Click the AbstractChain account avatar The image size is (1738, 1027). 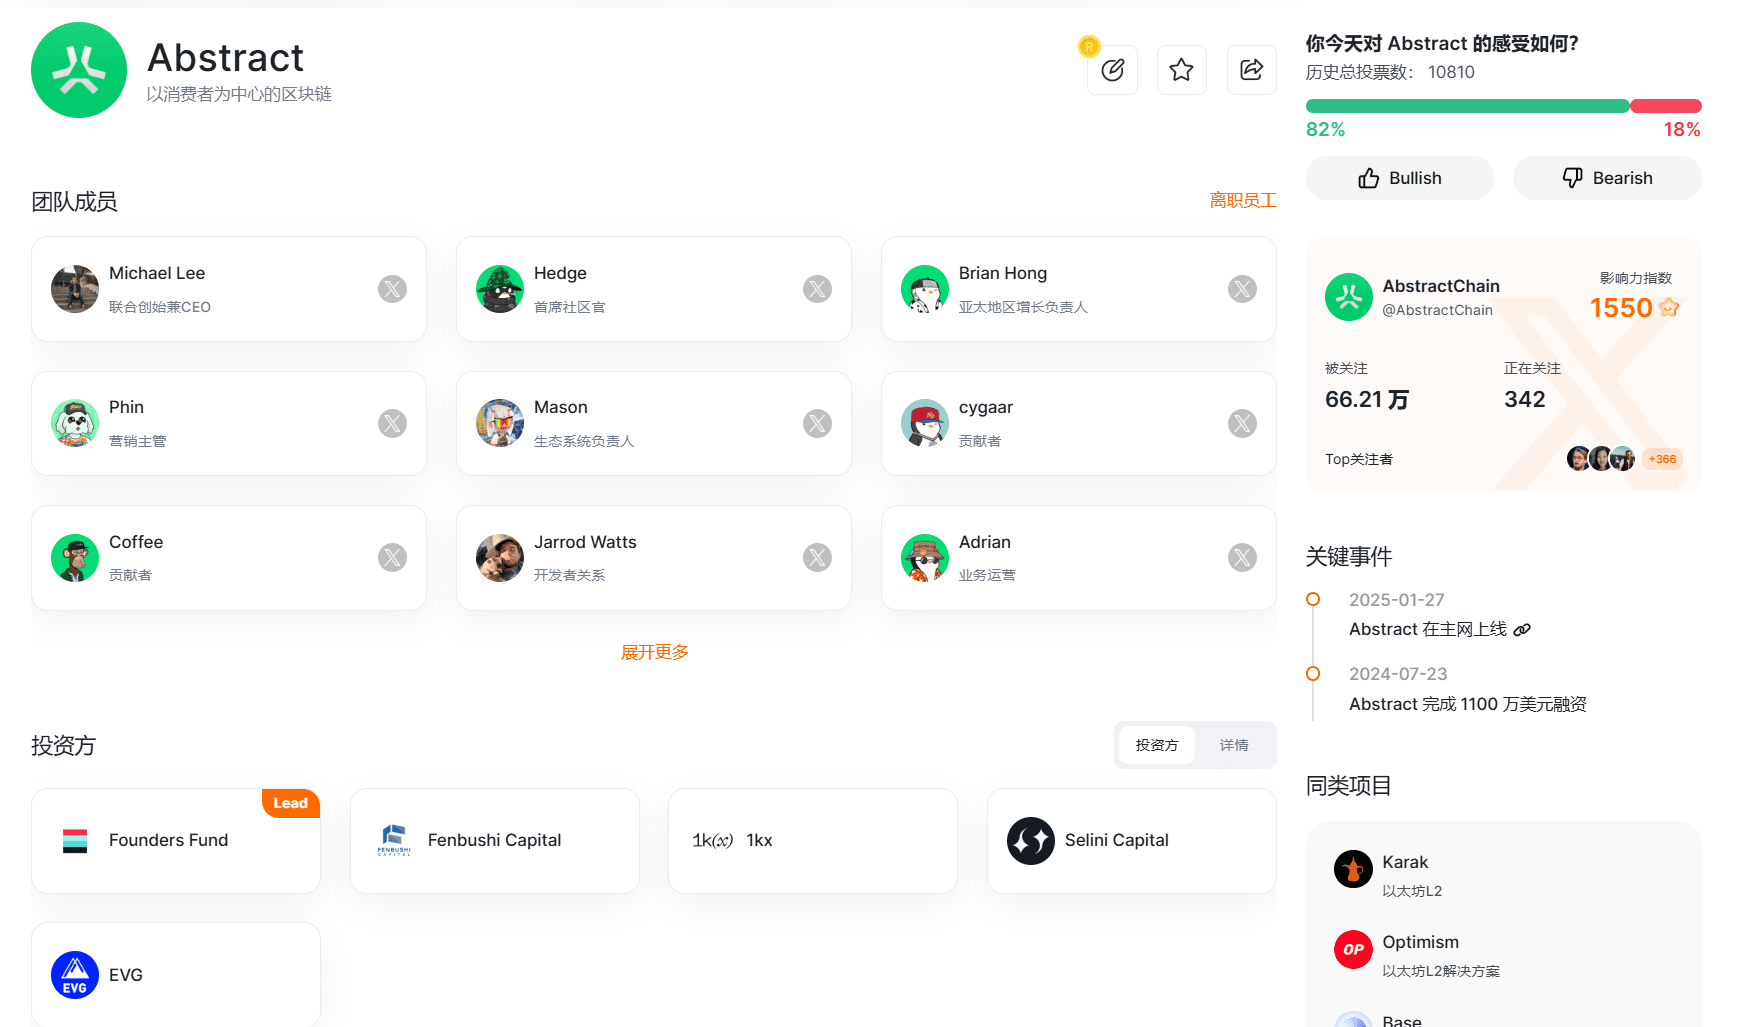(x=1349, y=297)
